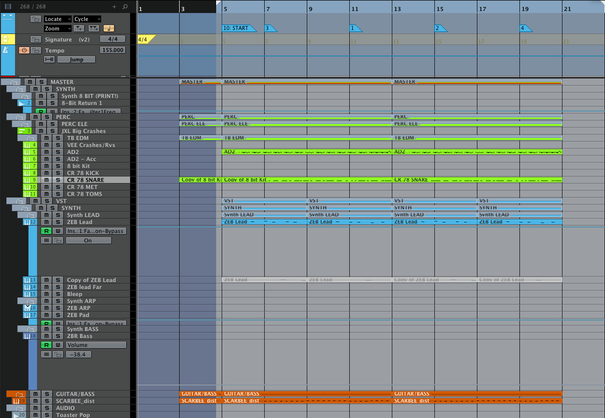Click the 155.000 tempo value field
Image resolution: width=605 pixels, height=418 pixels.
112,50
